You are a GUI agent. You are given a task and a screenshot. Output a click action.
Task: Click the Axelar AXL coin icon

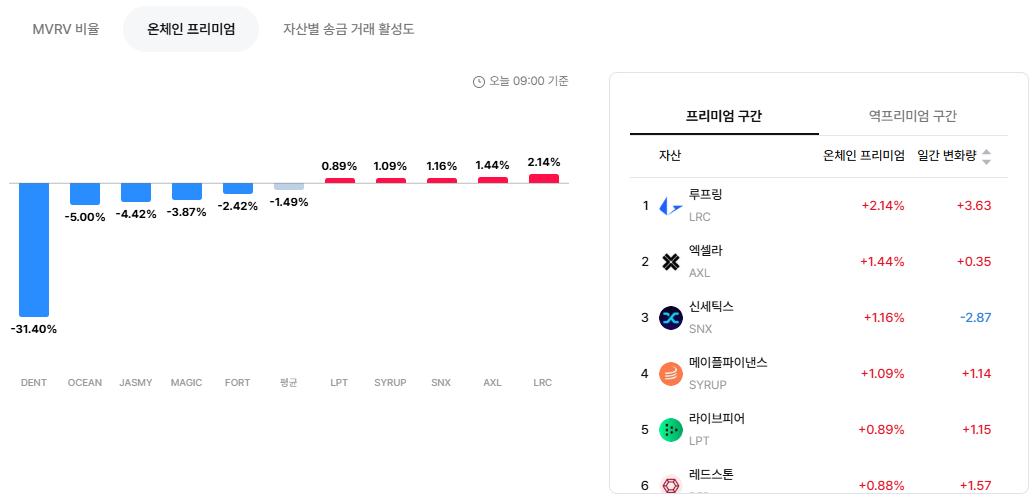point(671,262)
